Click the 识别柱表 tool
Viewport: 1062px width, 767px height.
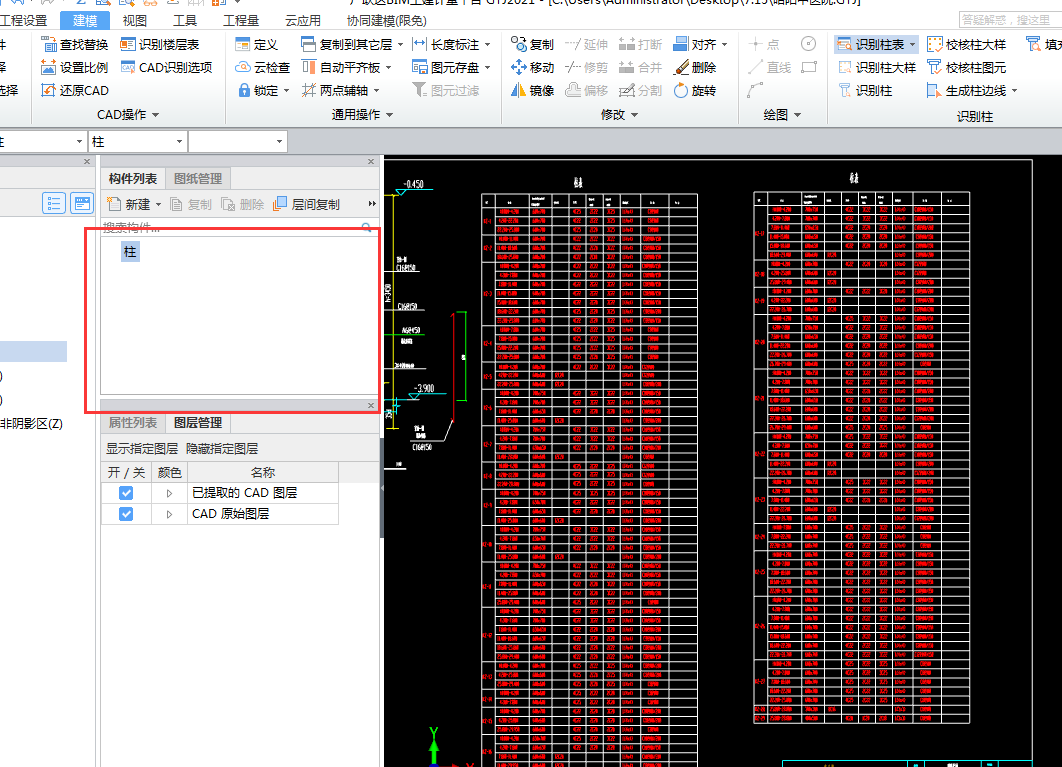click(871, 45)
